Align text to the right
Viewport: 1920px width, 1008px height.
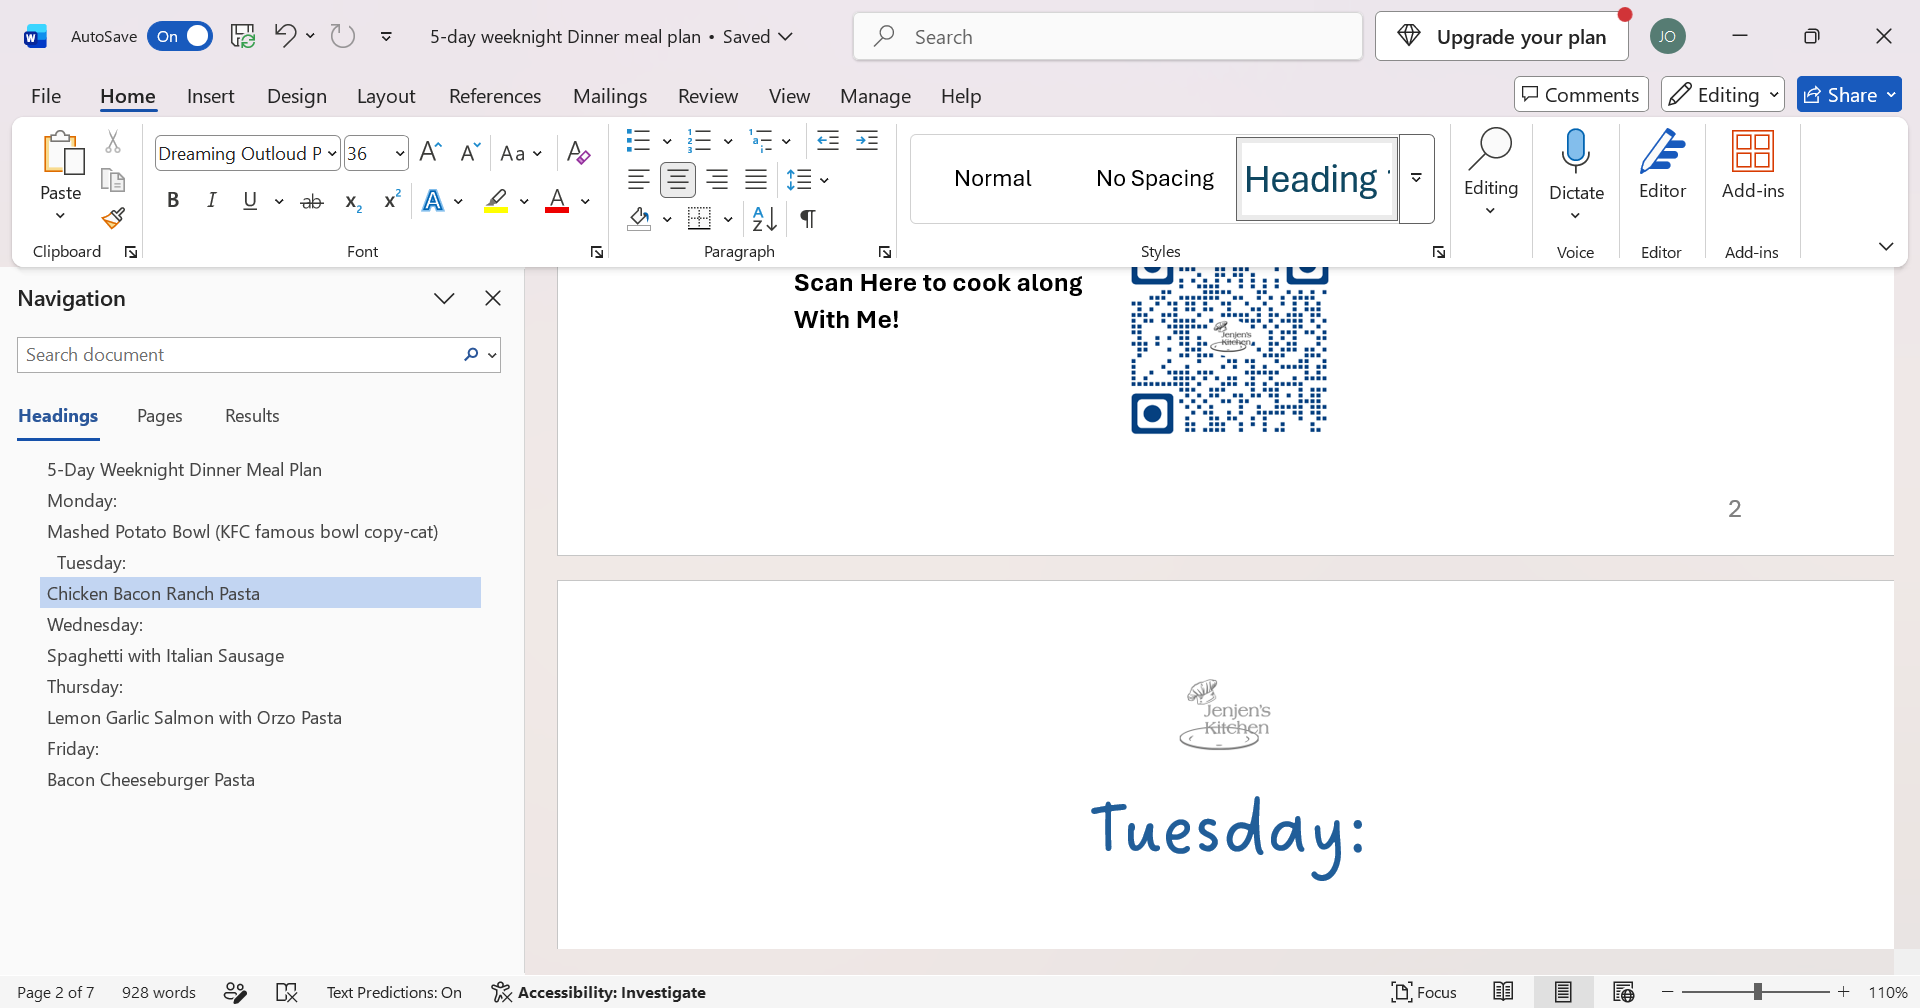[717, 180]
